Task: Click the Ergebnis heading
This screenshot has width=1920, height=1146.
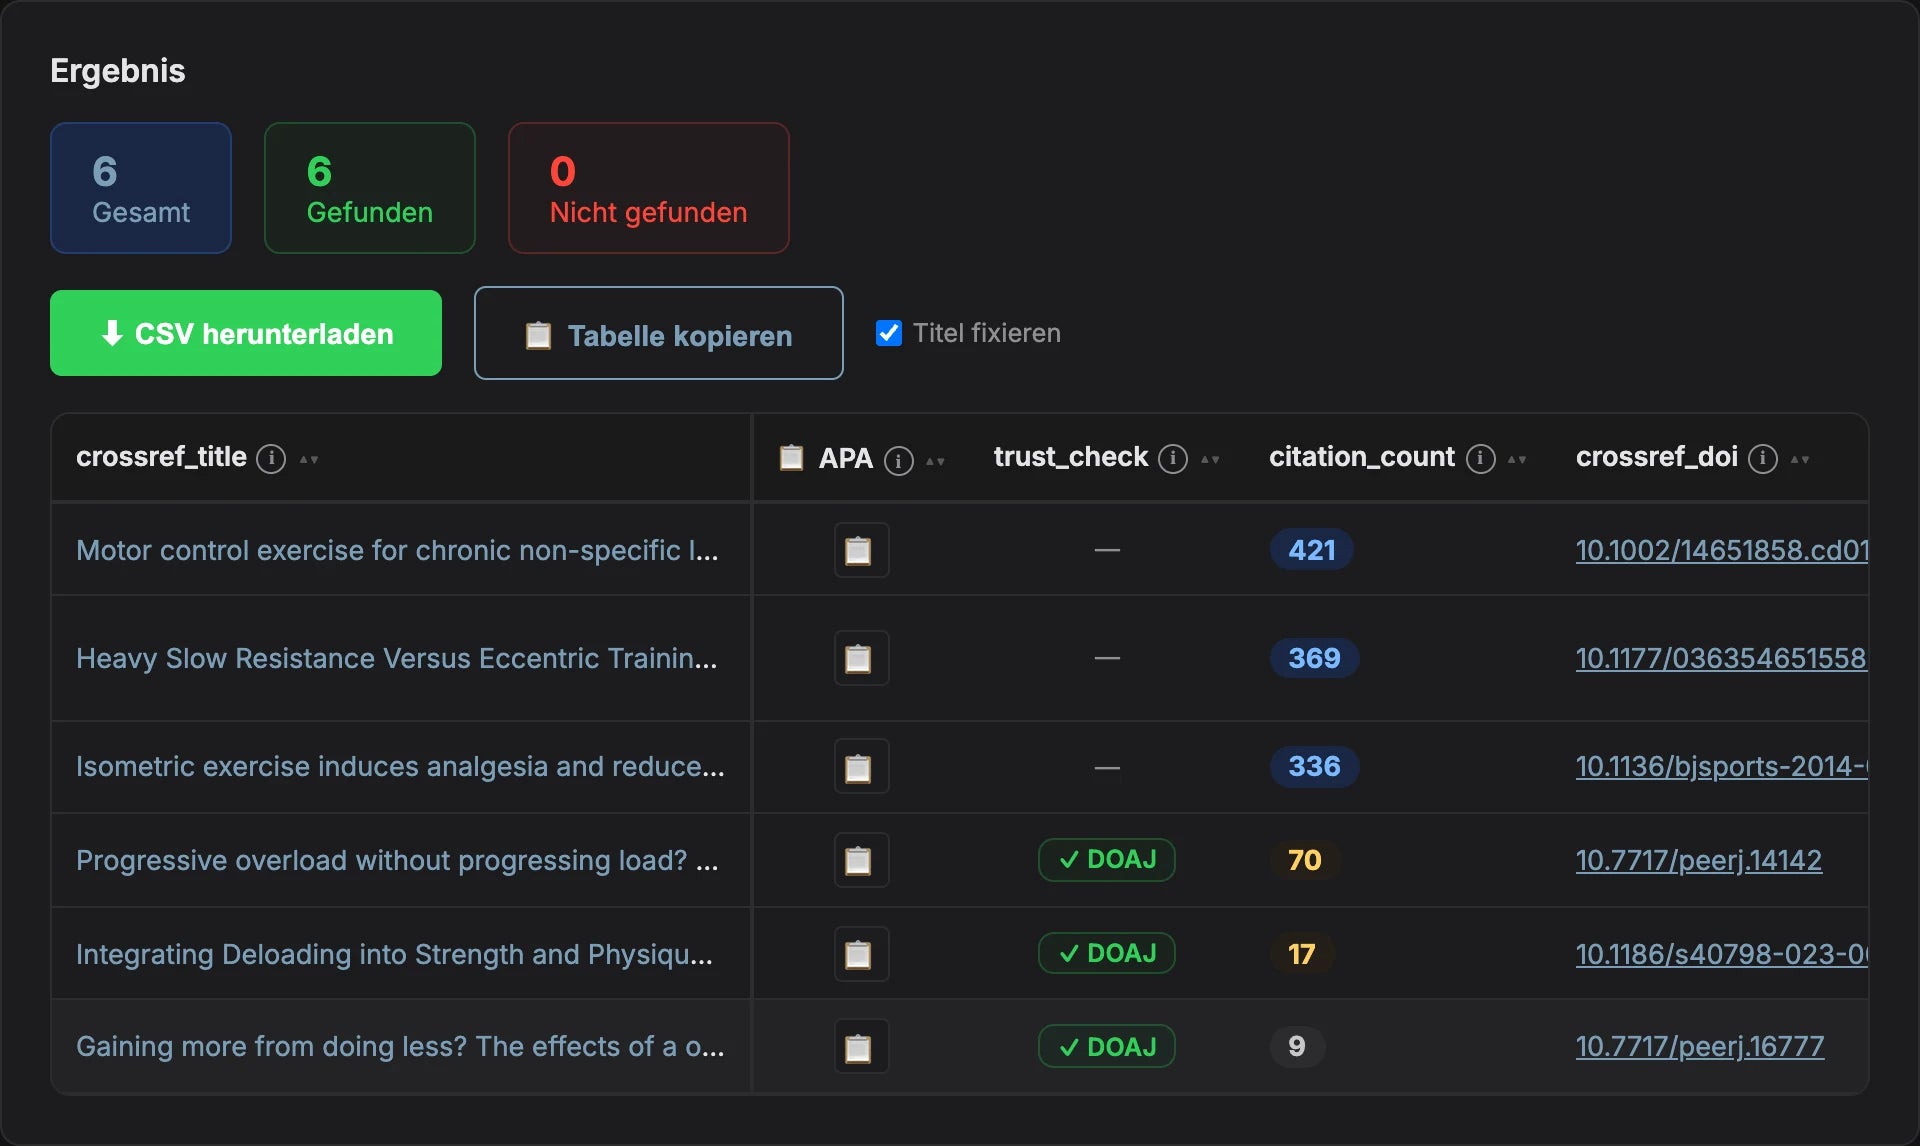Action: 118,71
